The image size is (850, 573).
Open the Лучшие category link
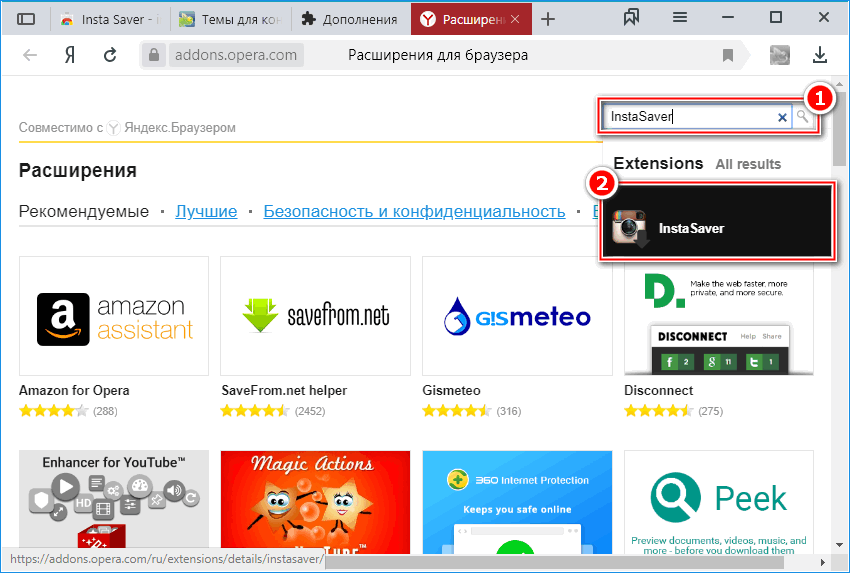pyautogui.click(x=206, y=211)
